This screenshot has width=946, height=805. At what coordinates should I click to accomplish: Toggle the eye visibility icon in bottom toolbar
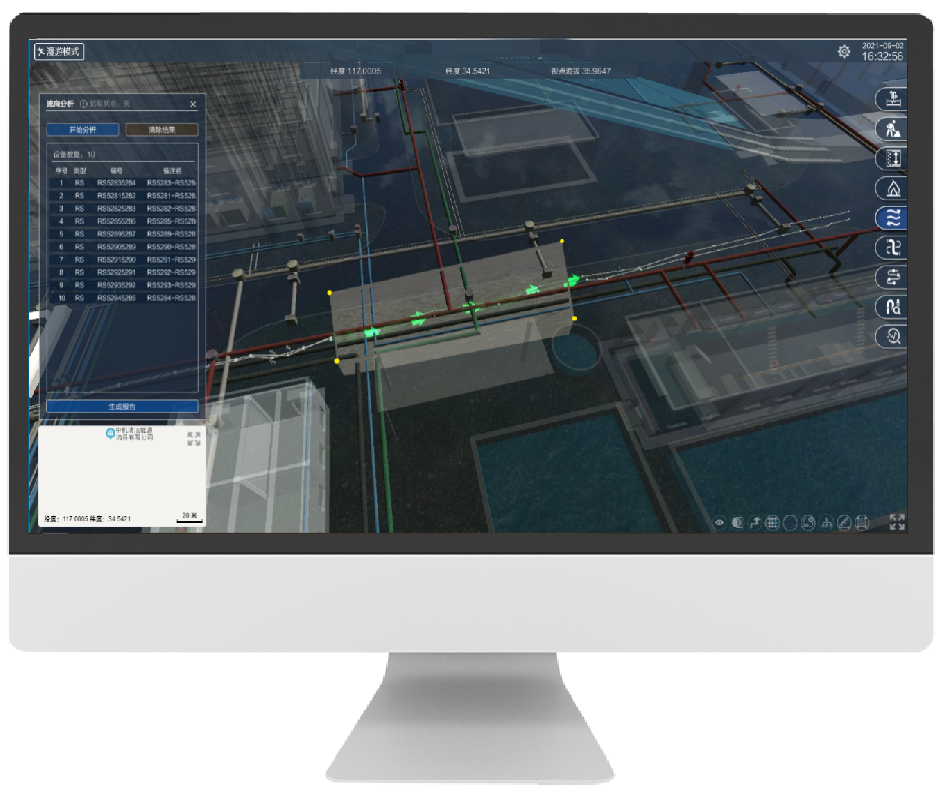pos(718,522)
